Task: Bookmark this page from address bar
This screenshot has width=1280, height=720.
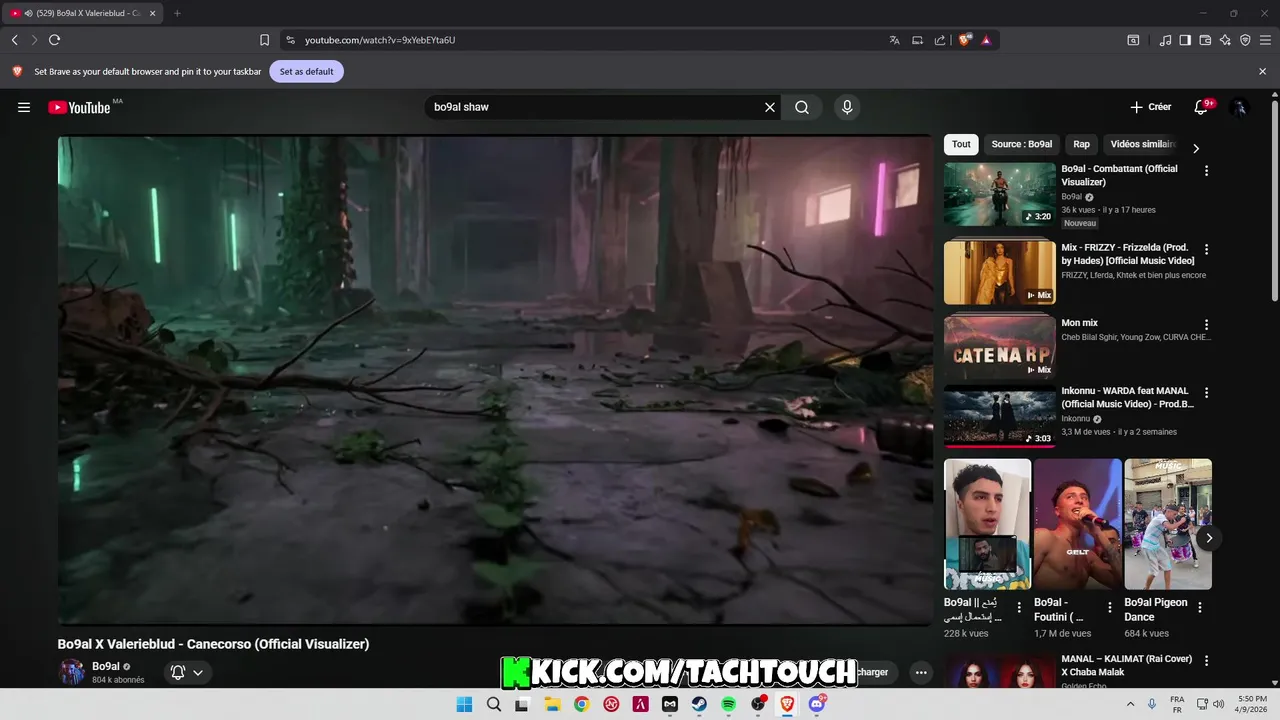Action: point(264,40)
